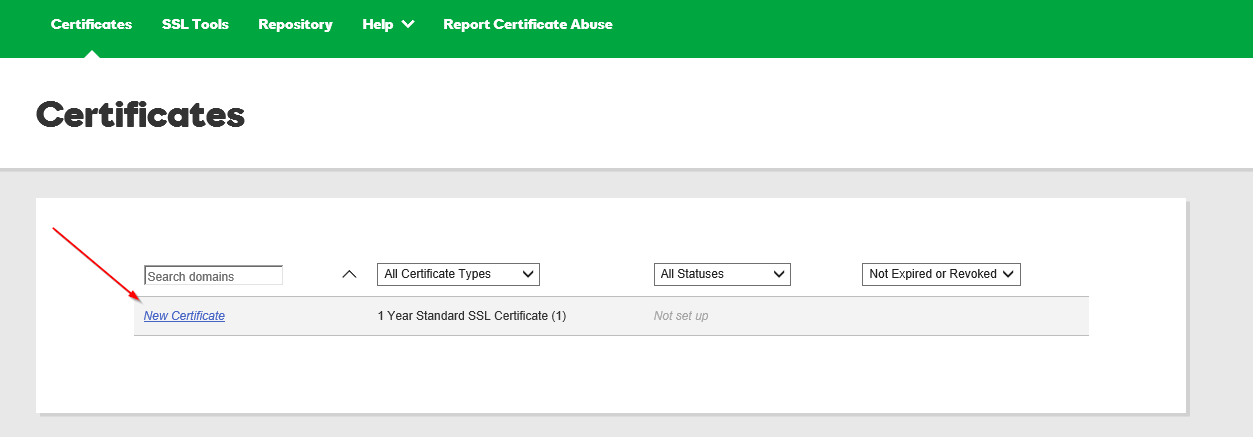Click the chevron icon beside Help
The height and width of the screenshot is (437, 1253).
pyautogui.click(x=408, y=25)
